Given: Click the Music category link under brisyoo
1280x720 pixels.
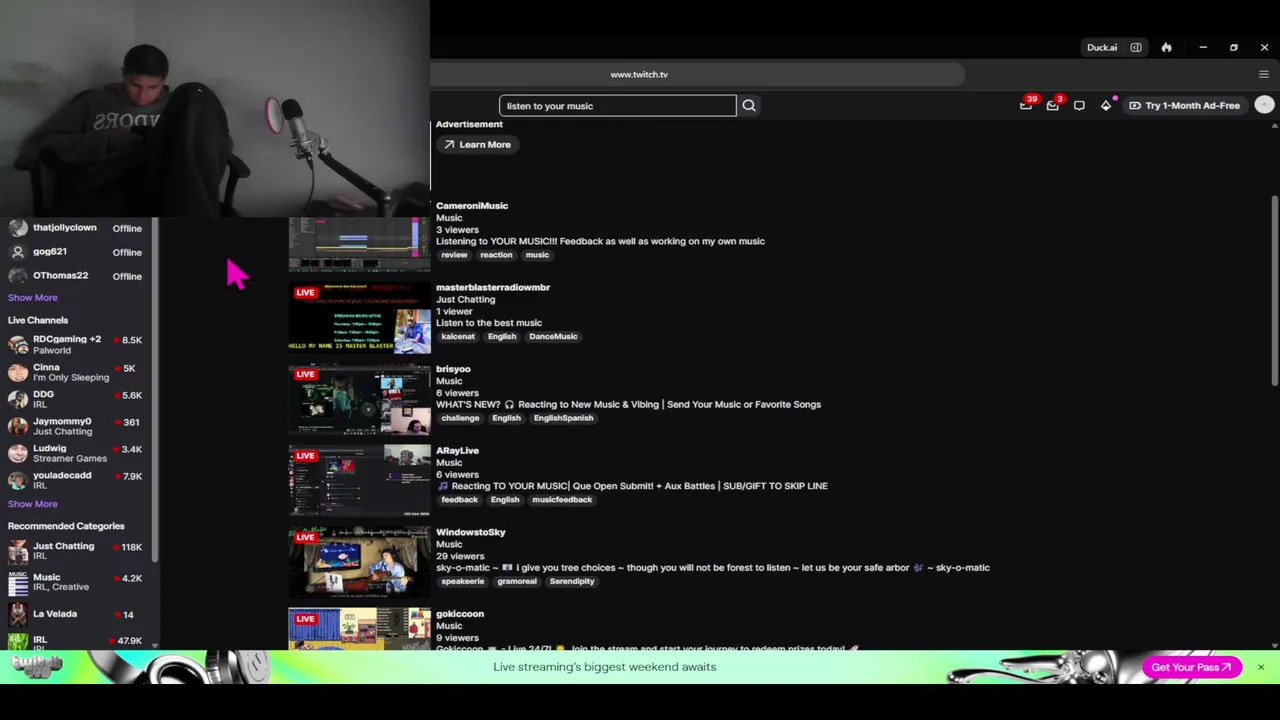Looking at the screenshot, I should pos(449,381).
